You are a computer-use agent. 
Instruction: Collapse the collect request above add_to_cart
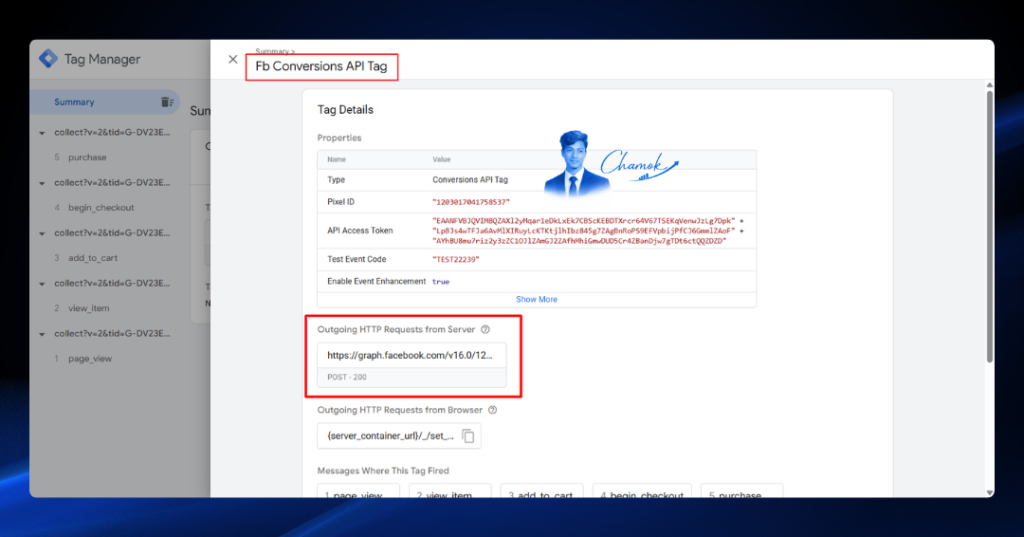[x=42, y=233]
